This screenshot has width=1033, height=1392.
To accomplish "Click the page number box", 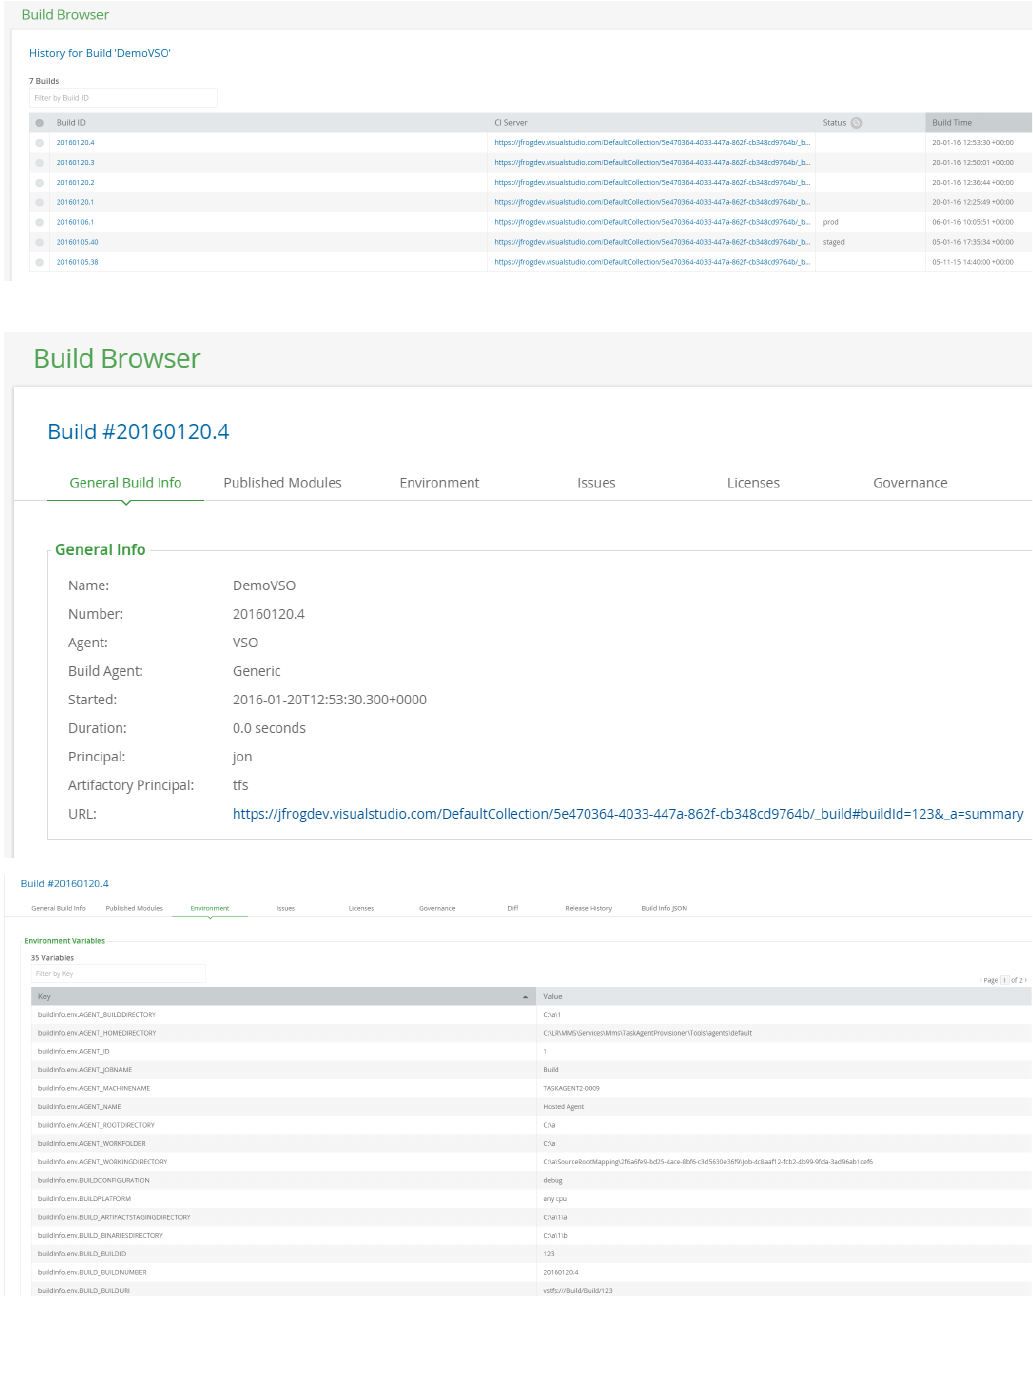I will click(x=1004, y=980).
